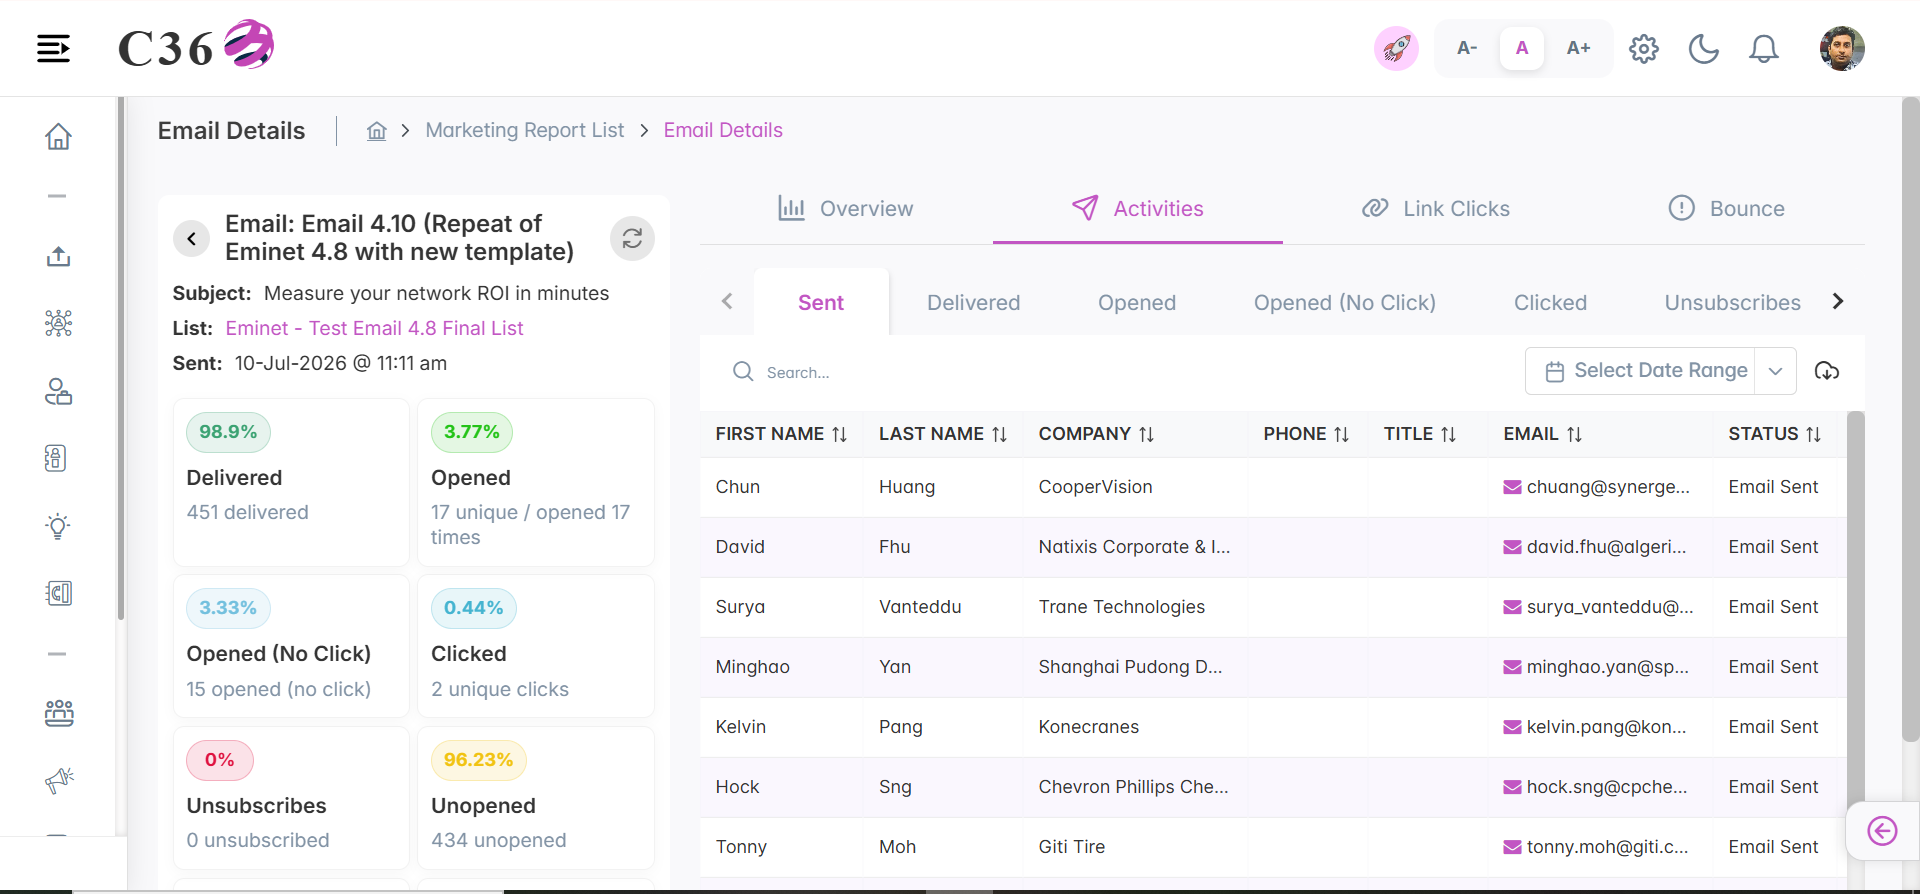The height and width of the screenshot is (894, 1920).
Task: Go to Home in left sidebar
Action: click(58, 136)
